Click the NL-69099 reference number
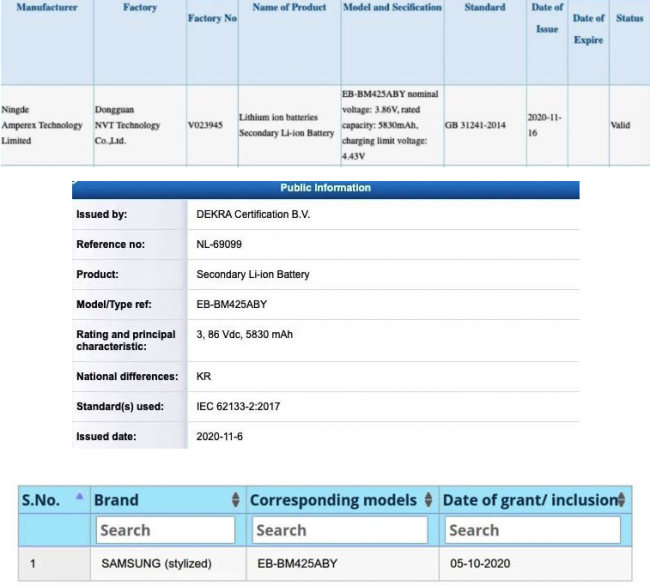 [x=221, y=245]
